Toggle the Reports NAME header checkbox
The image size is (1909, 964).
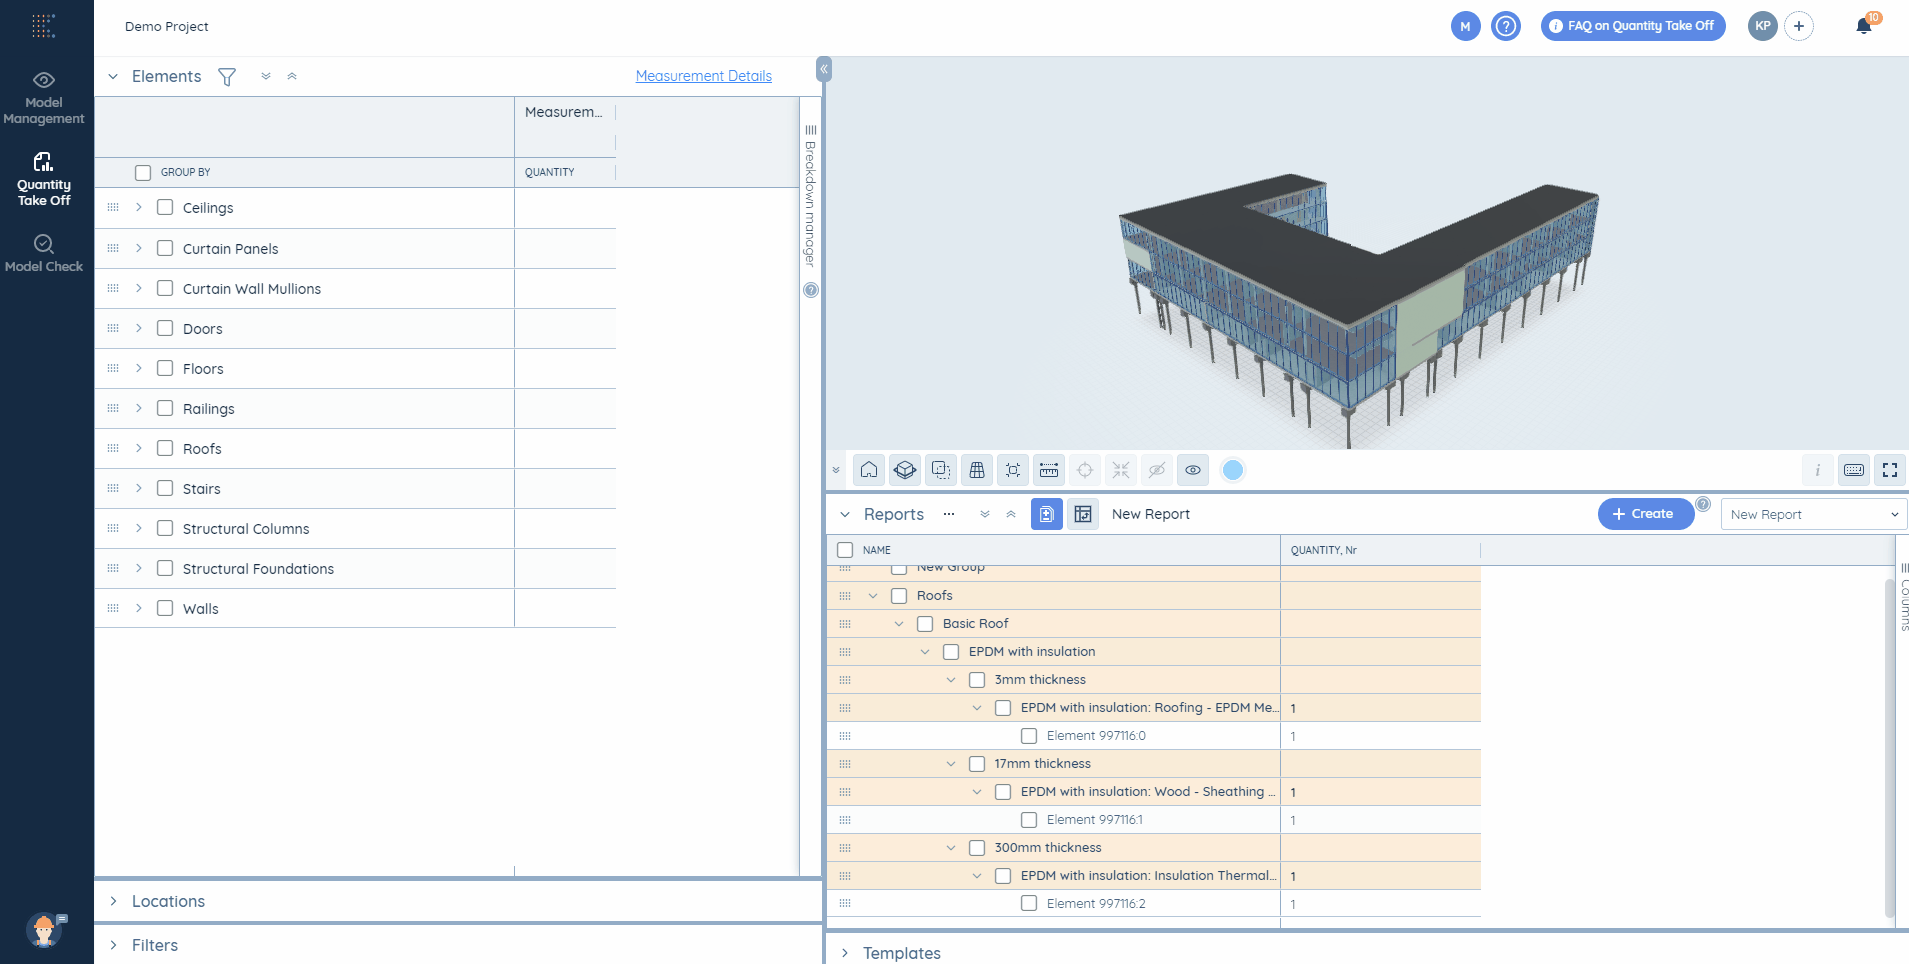click(x=845, y=550)
